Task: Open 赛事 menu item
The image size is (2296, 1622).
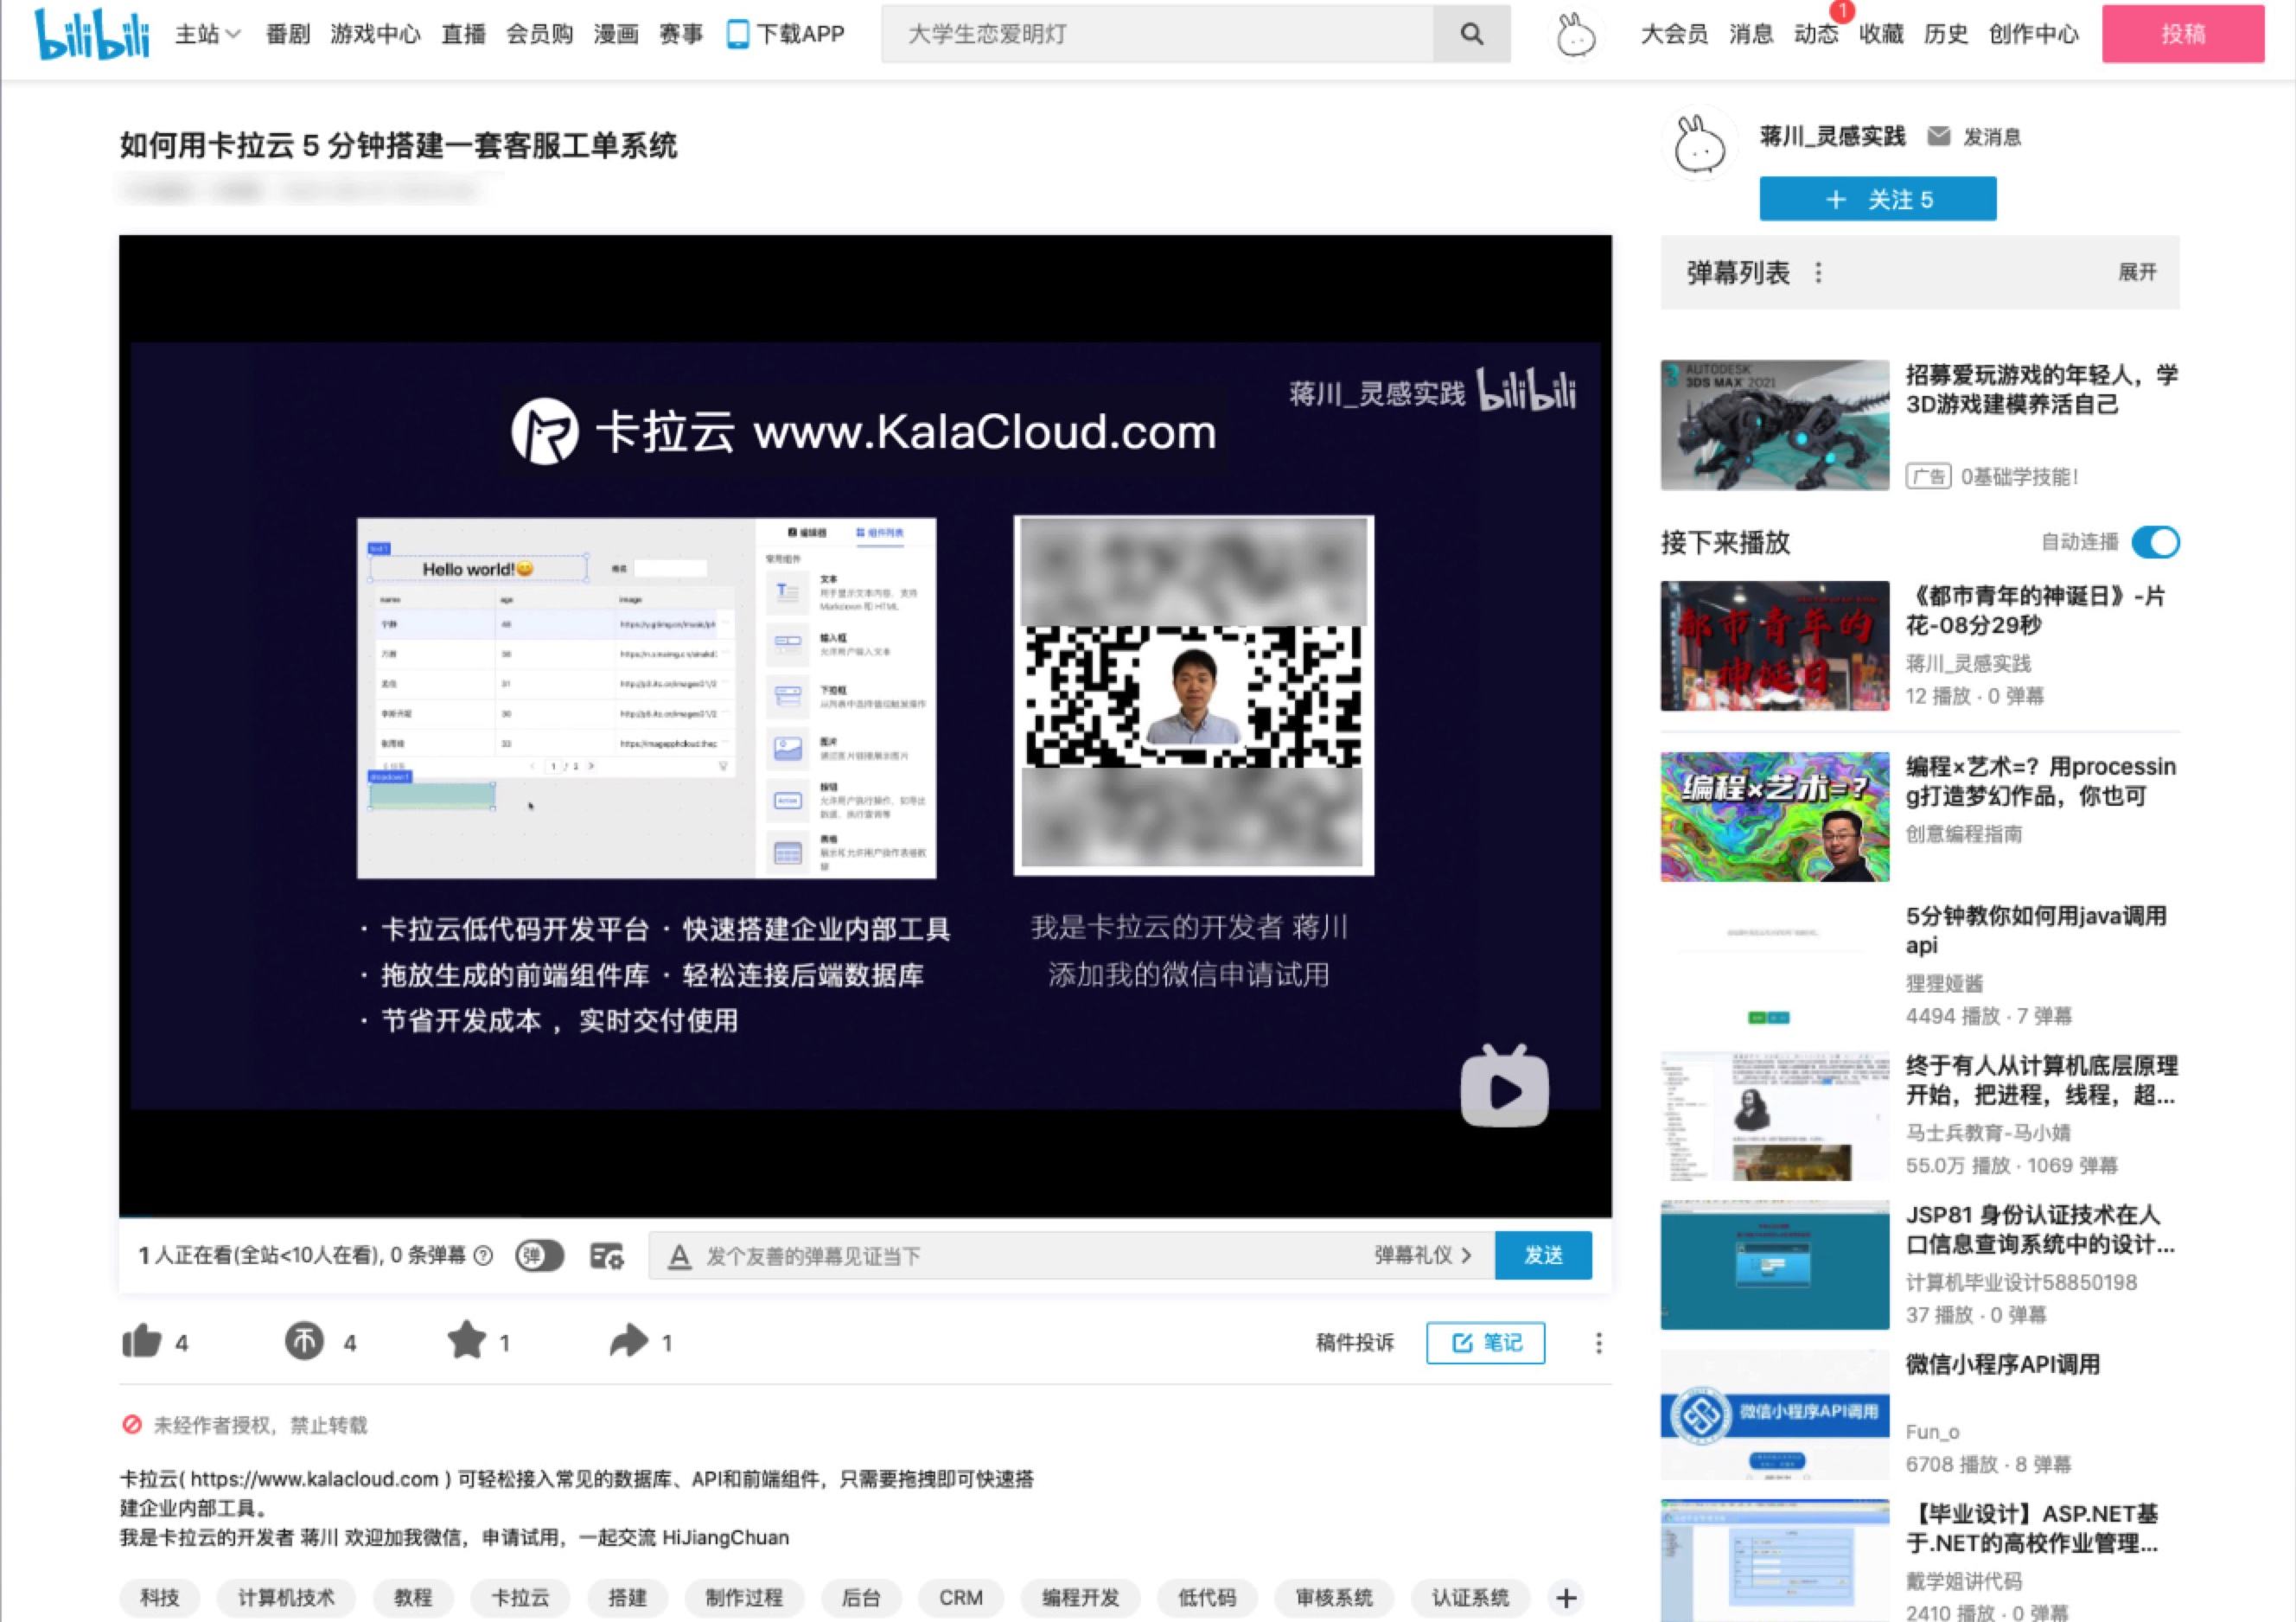Action: point(681,34)
